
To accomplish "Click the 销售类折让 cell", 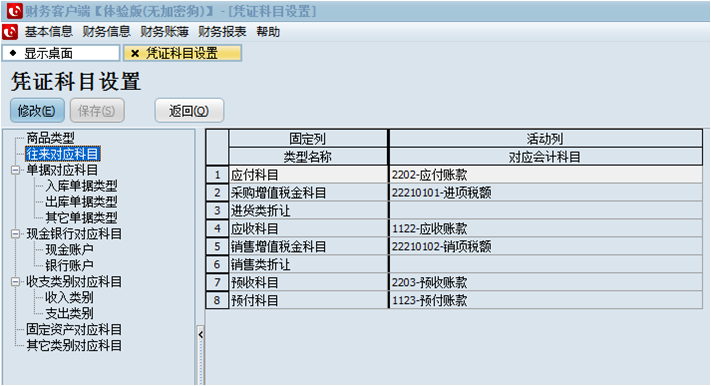I will coord(308,264).
